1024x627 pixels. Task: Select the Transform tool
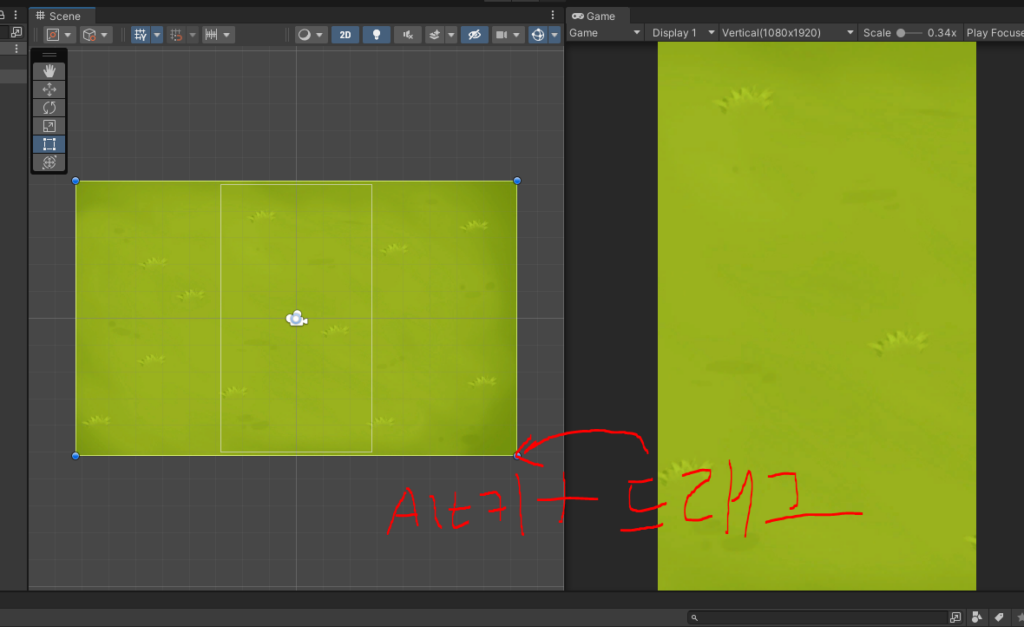click(49, 162)
